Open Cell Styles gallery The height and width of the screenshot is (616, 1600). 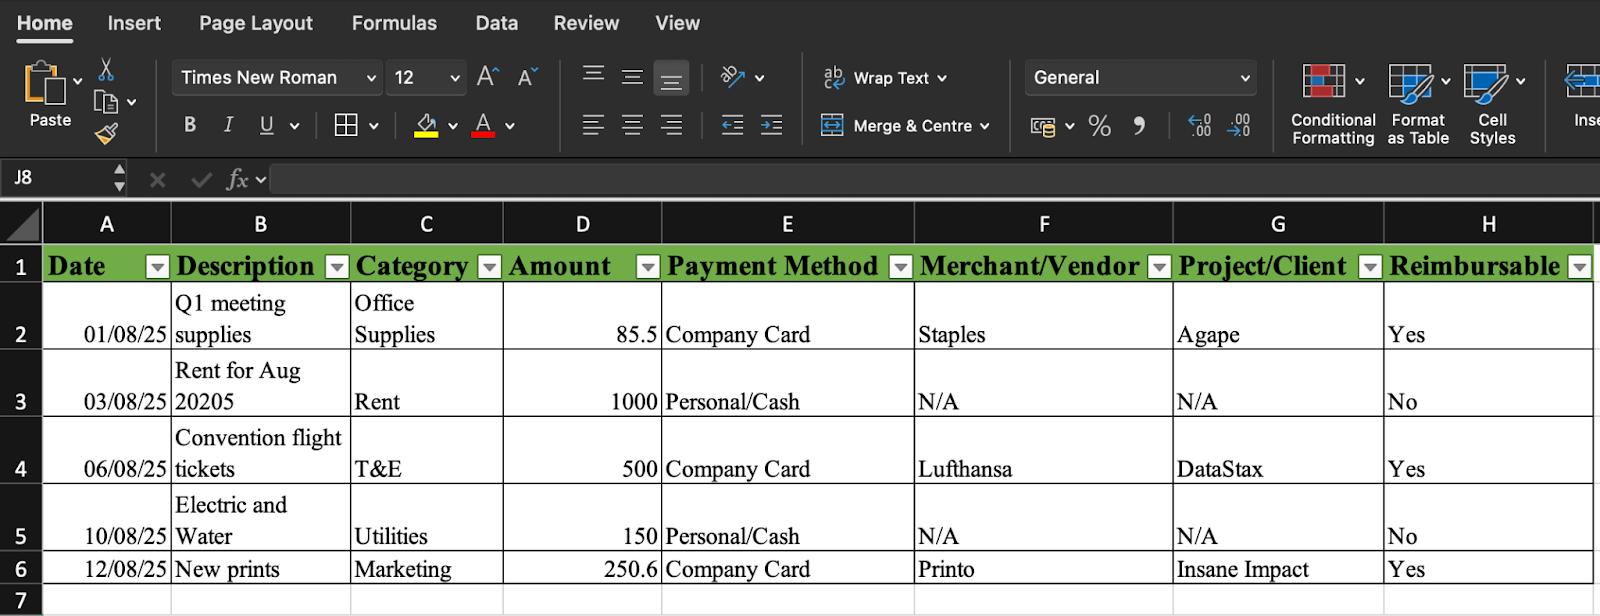pos(1492,105)
